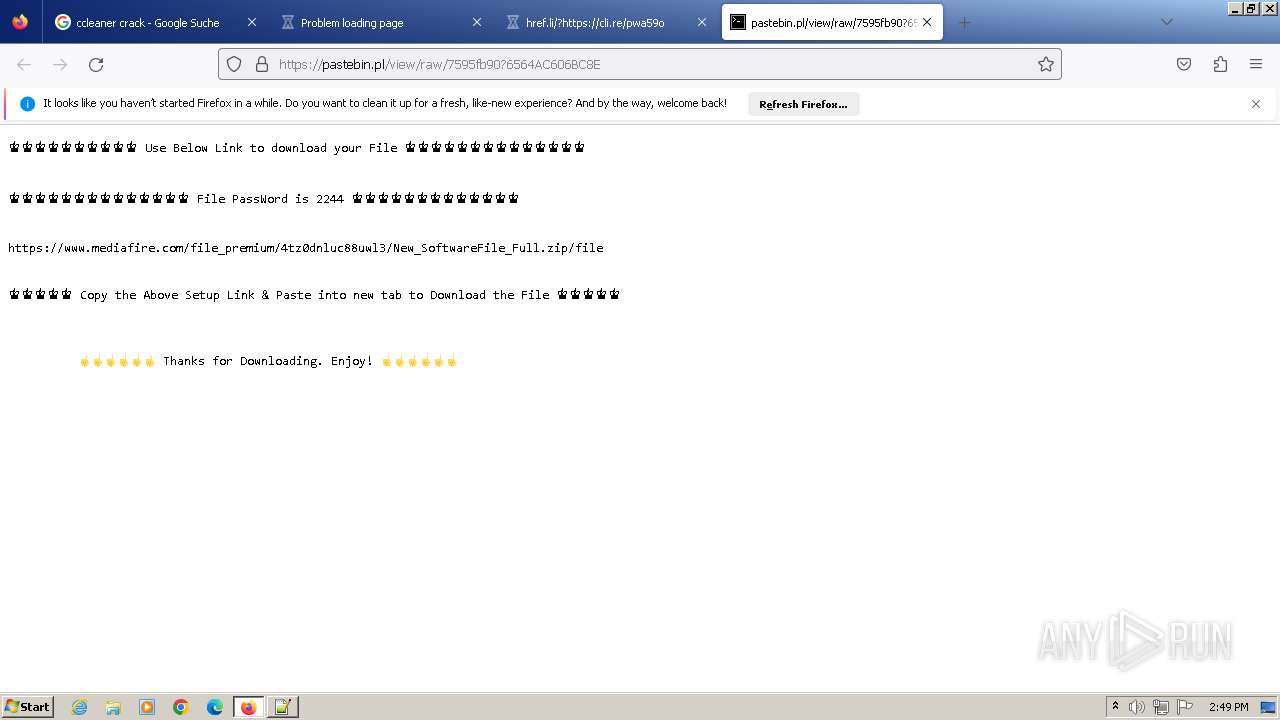The width and height of the screenshot is (1280, 720).
Task: Launch Microsoft Edge from taskbar
Action: click(215, 707)
